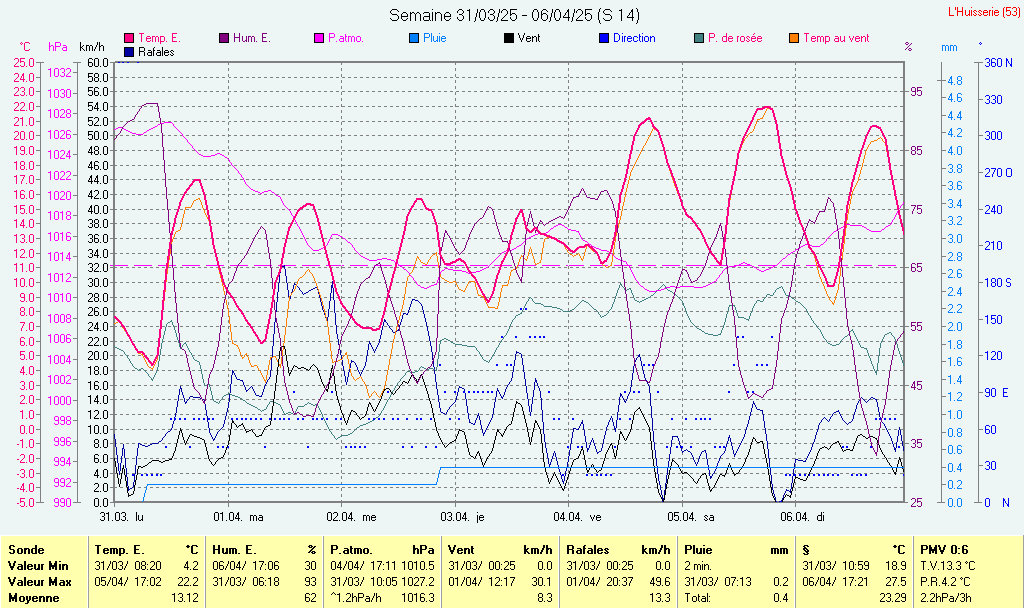Viewport: 1024px width, 608px height.
Task: Click the orange Temp au vent legend swatch
Action: pos(794,38)
